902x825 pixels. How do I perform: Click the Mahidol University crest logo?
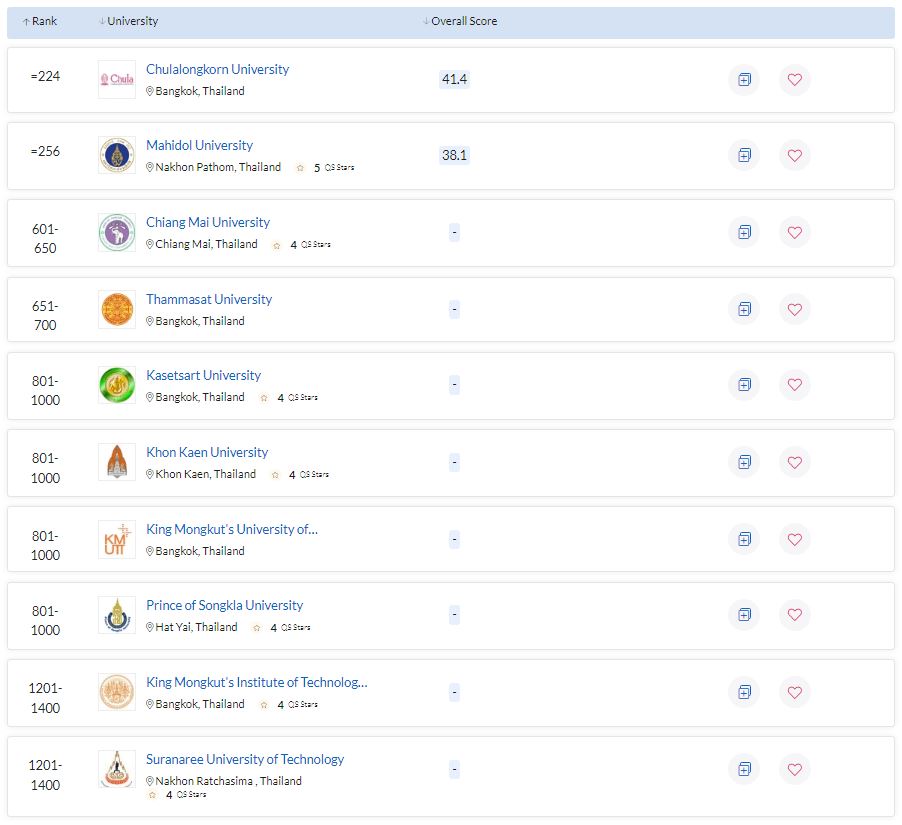coord(117,155)
